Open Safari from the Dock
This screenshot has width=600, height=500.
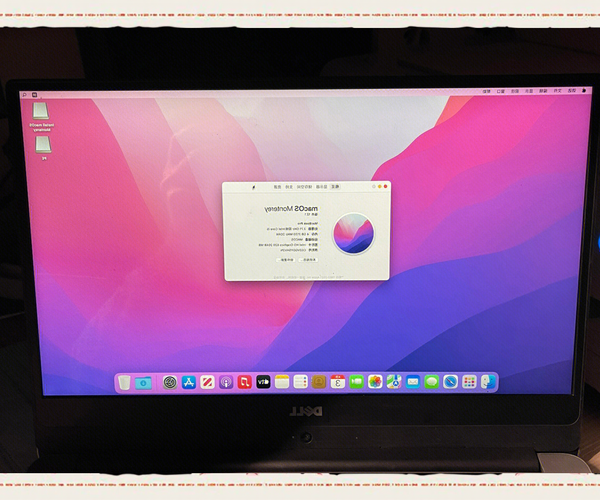coord(451,382)
